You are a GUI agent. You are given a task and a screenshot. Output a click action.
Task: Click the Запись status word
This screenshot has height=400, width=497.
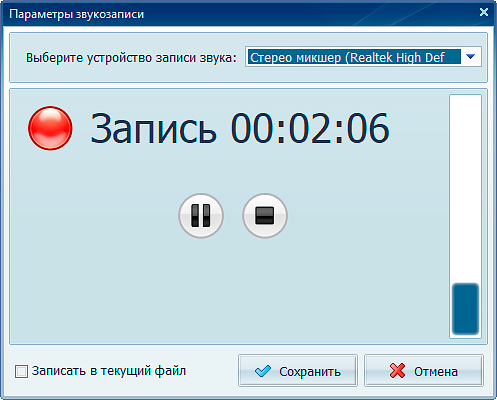(x=154, y=128)
